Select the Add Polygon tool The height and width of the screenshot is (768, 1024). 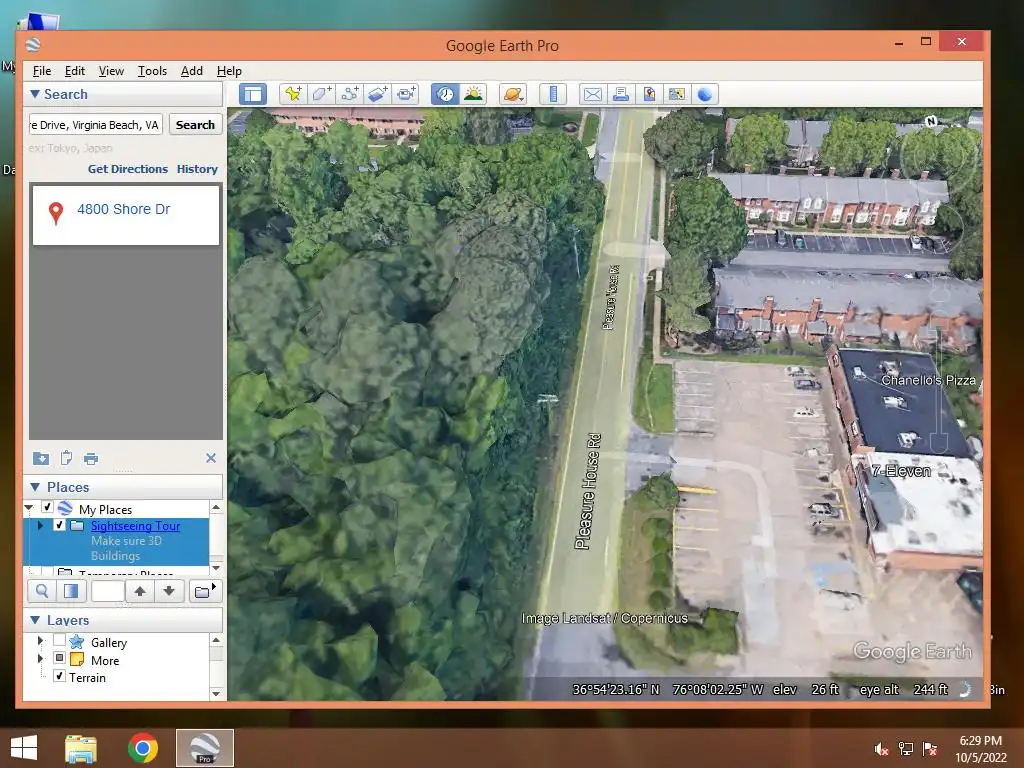[x=321, y=94]
